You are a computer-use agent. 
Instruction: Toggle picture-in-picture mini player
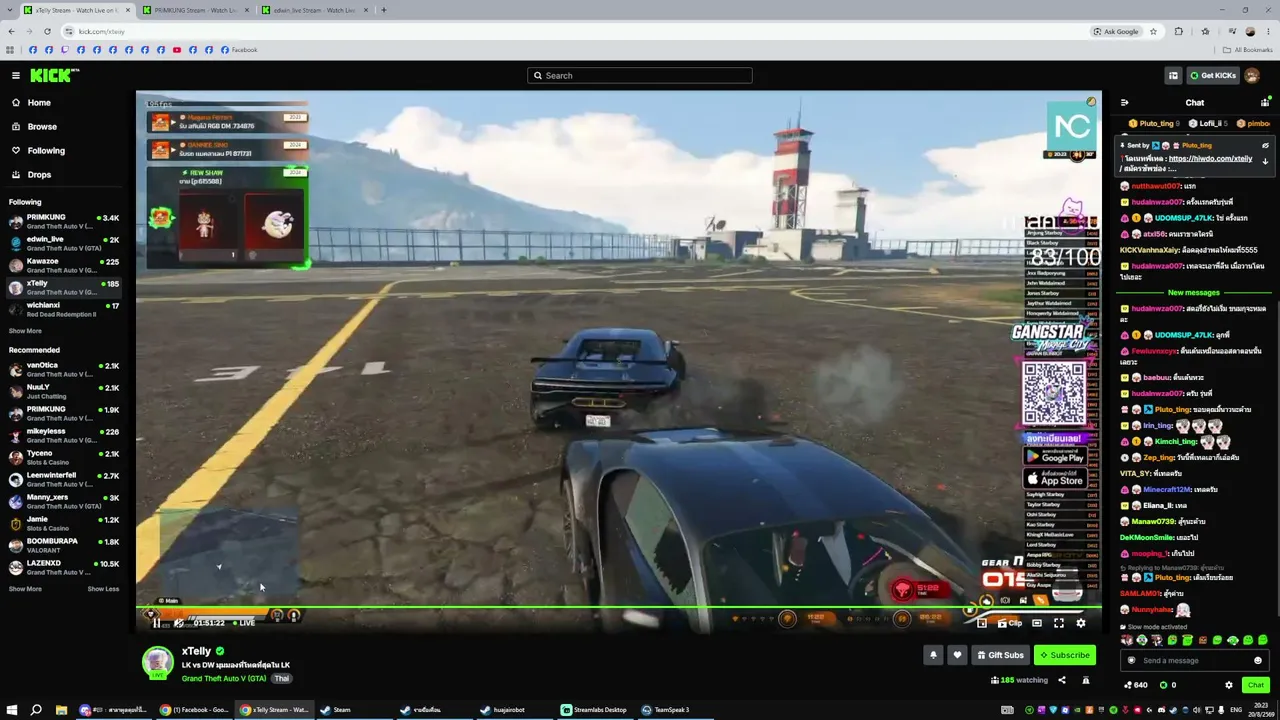coord(982,623)
